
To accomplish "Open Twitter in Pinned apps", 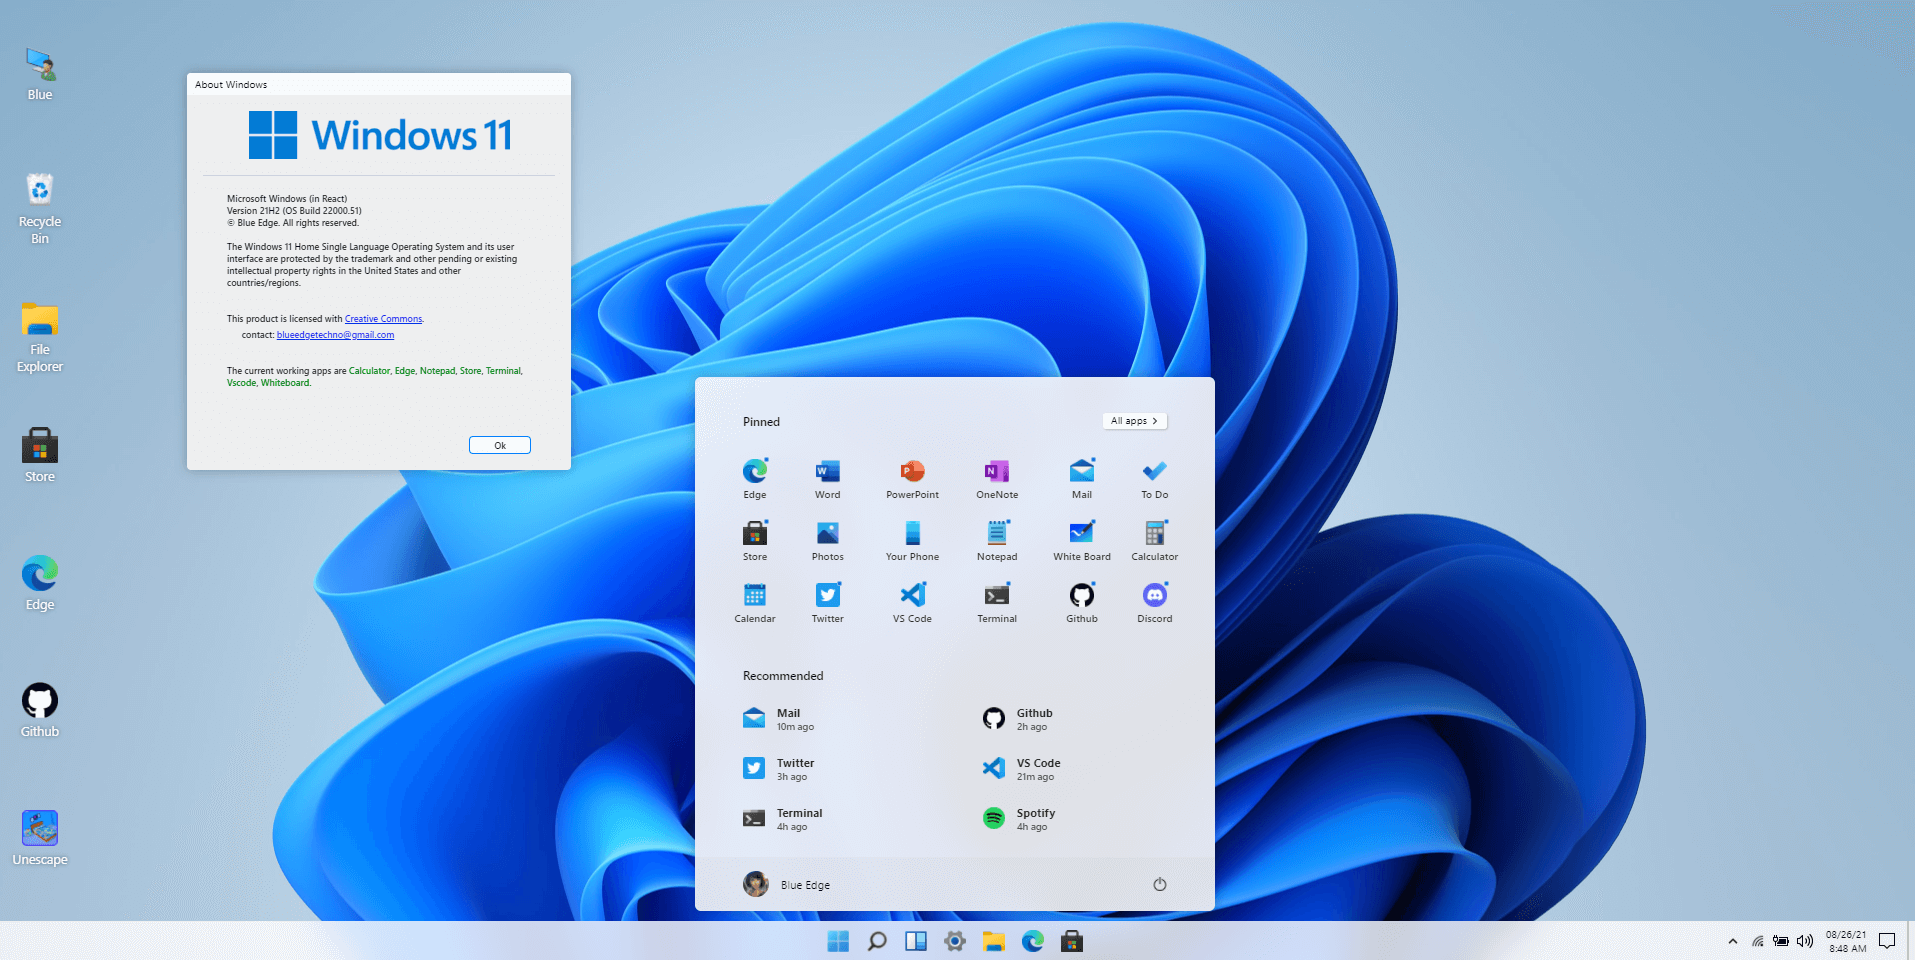I will (827, 602).
